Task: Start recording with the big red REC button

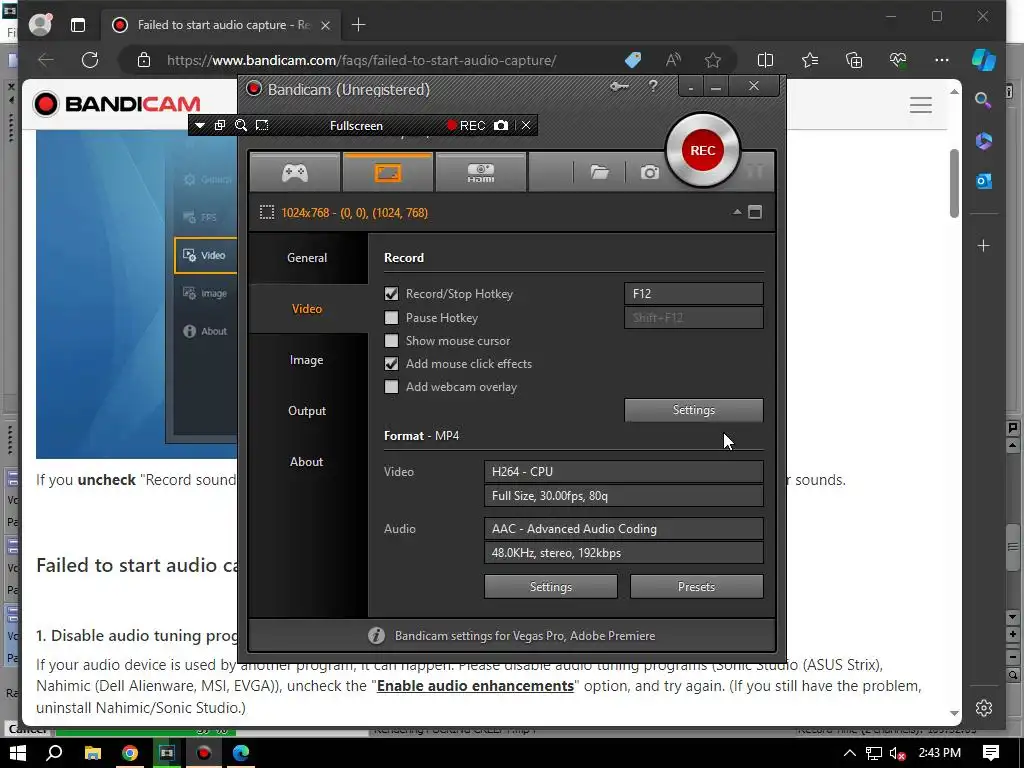Action: 703,150
